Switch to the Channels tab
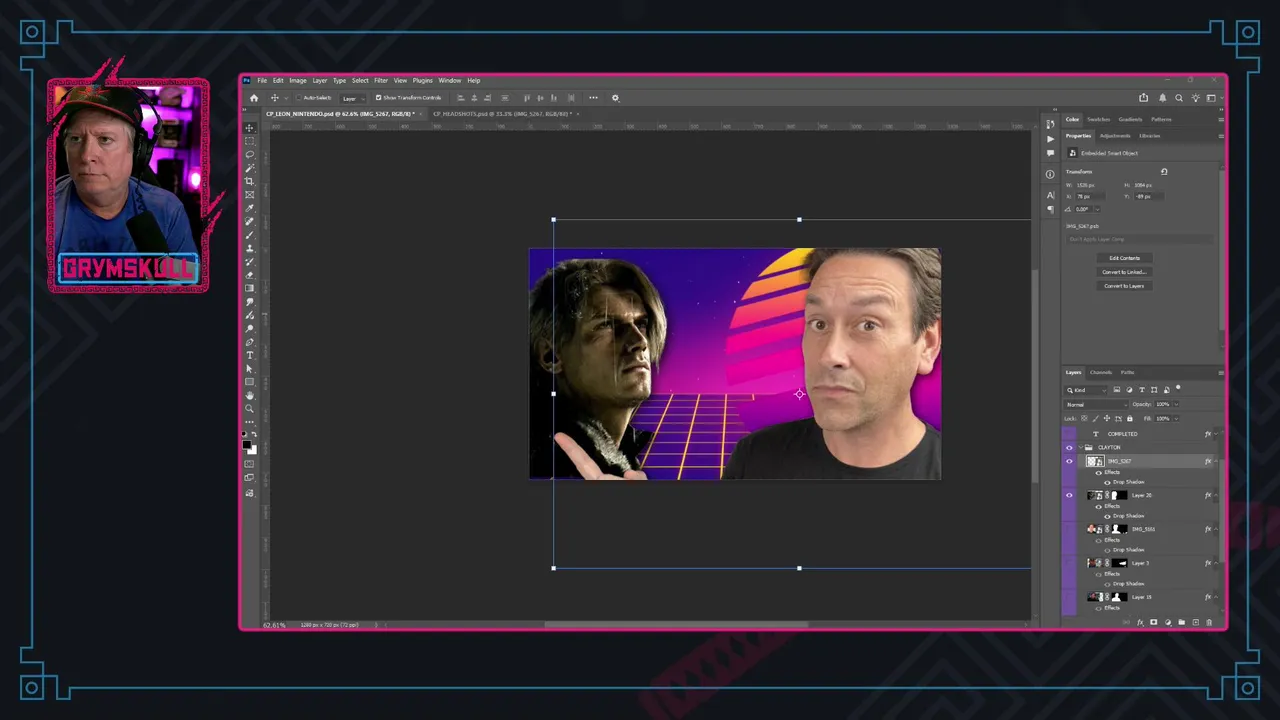 [1101, 372]
